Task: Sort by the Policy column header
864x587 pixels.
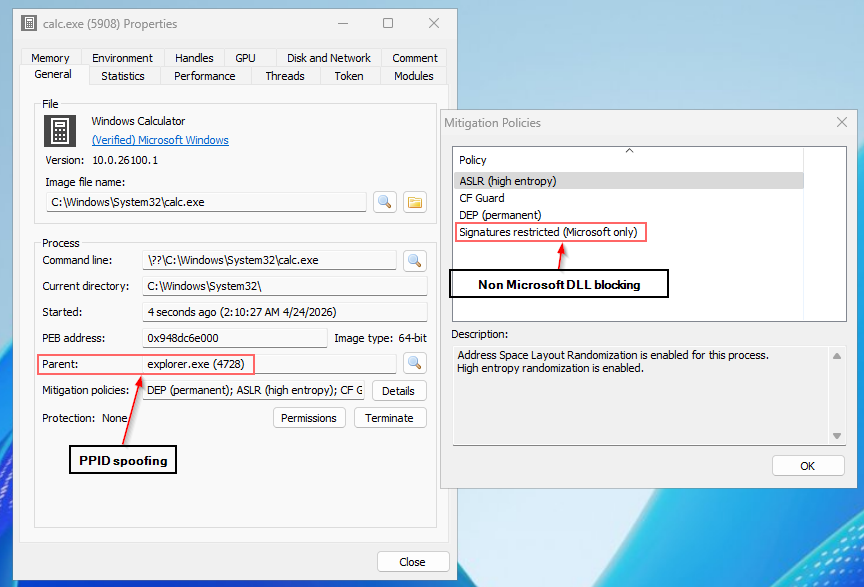Action: pos(629,160)
